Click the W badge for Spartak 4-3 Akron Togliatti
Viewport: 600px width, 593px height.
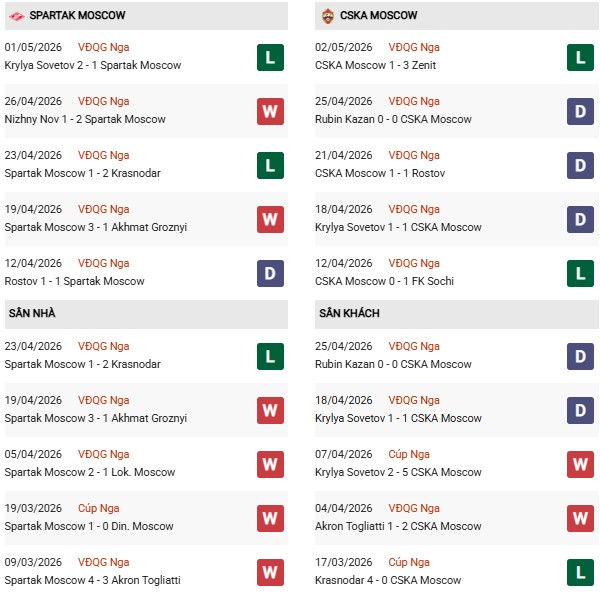[270, 573]
